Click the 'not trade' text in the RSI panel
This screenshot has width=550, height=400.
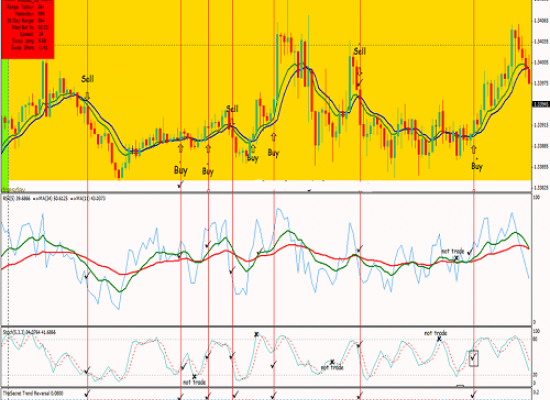point(453,251)
